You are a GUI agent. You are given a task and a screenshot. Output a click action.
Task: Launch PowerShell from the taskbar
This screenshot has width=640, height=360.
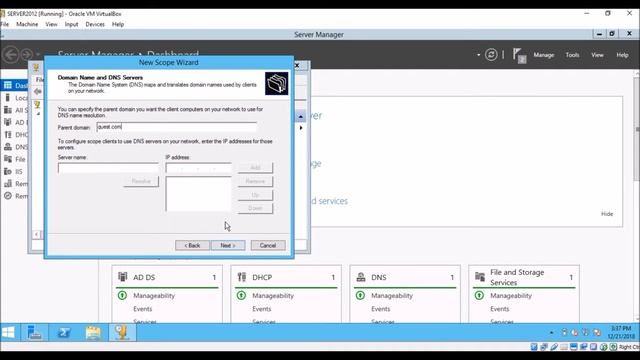coord(64,333)
